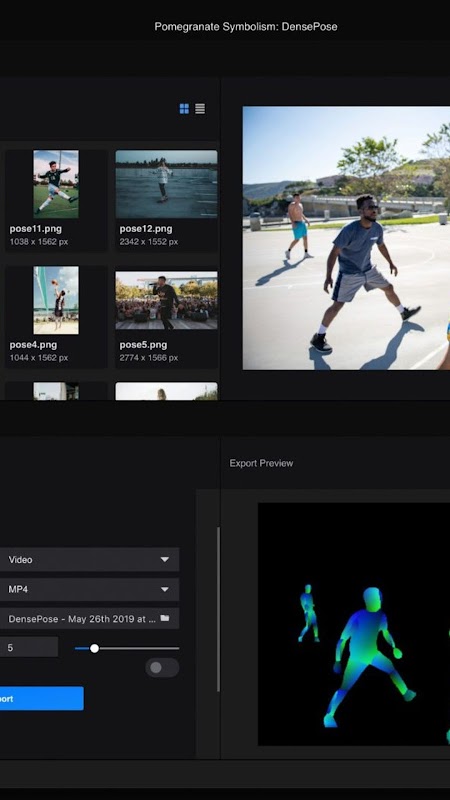Image resolution: width=450 pixels, height=800 pixels.
Task: Click the DensePose export preview image
Action: point(354,624)
